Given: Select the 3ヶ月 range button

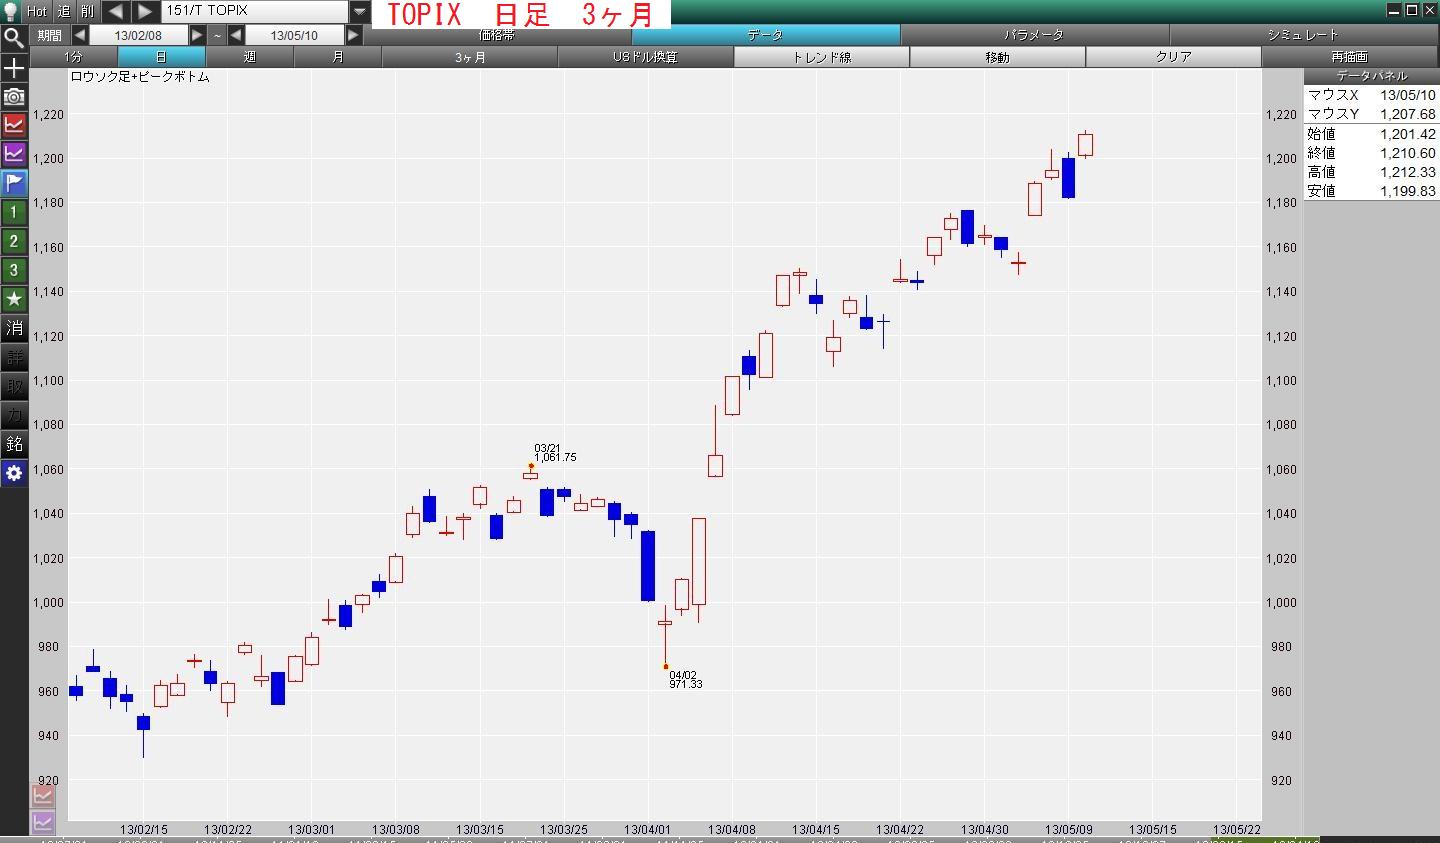Looking at the screenshot, I should (x=470, y=57).
